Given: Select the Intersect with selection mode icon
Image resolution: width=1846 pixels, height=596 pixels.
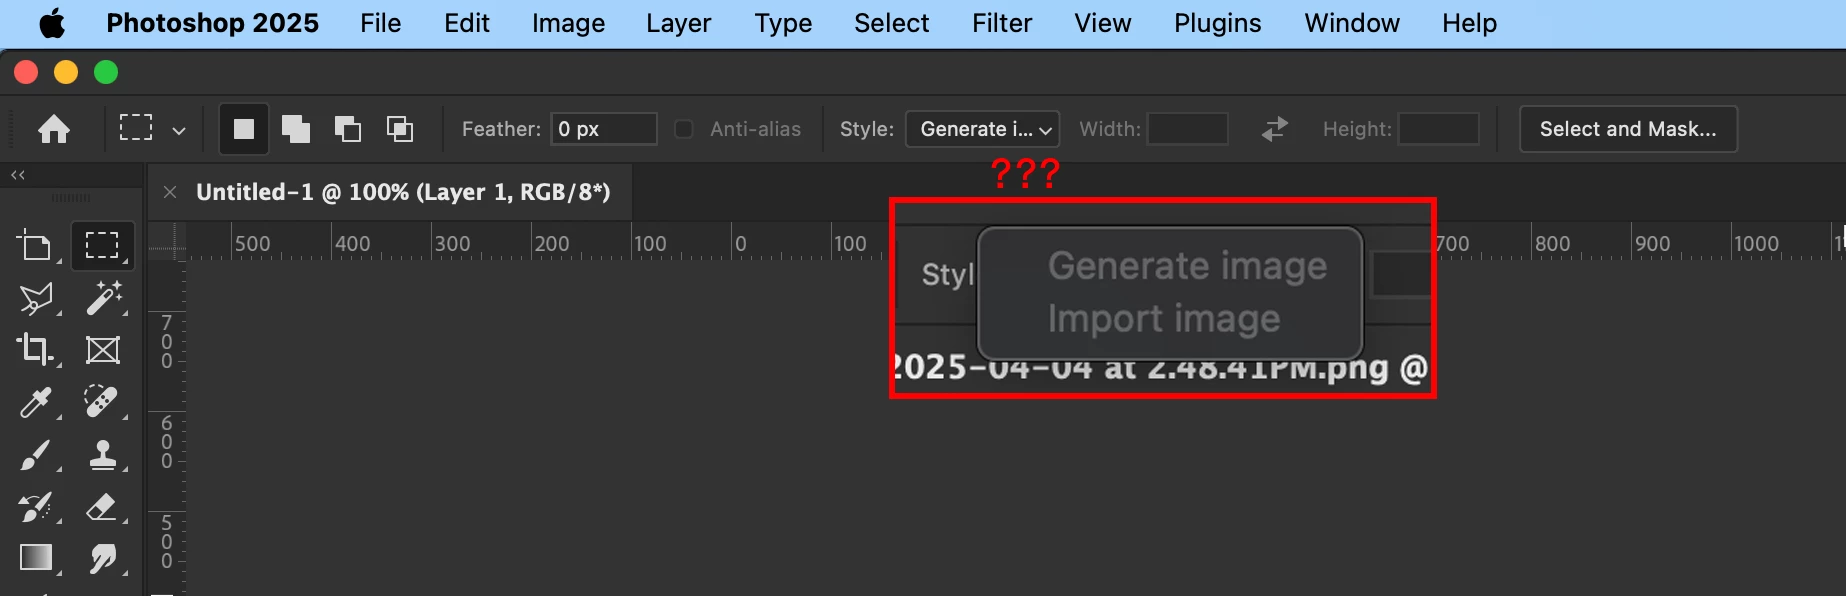Looking at the screenshot, I should point(400,129).
